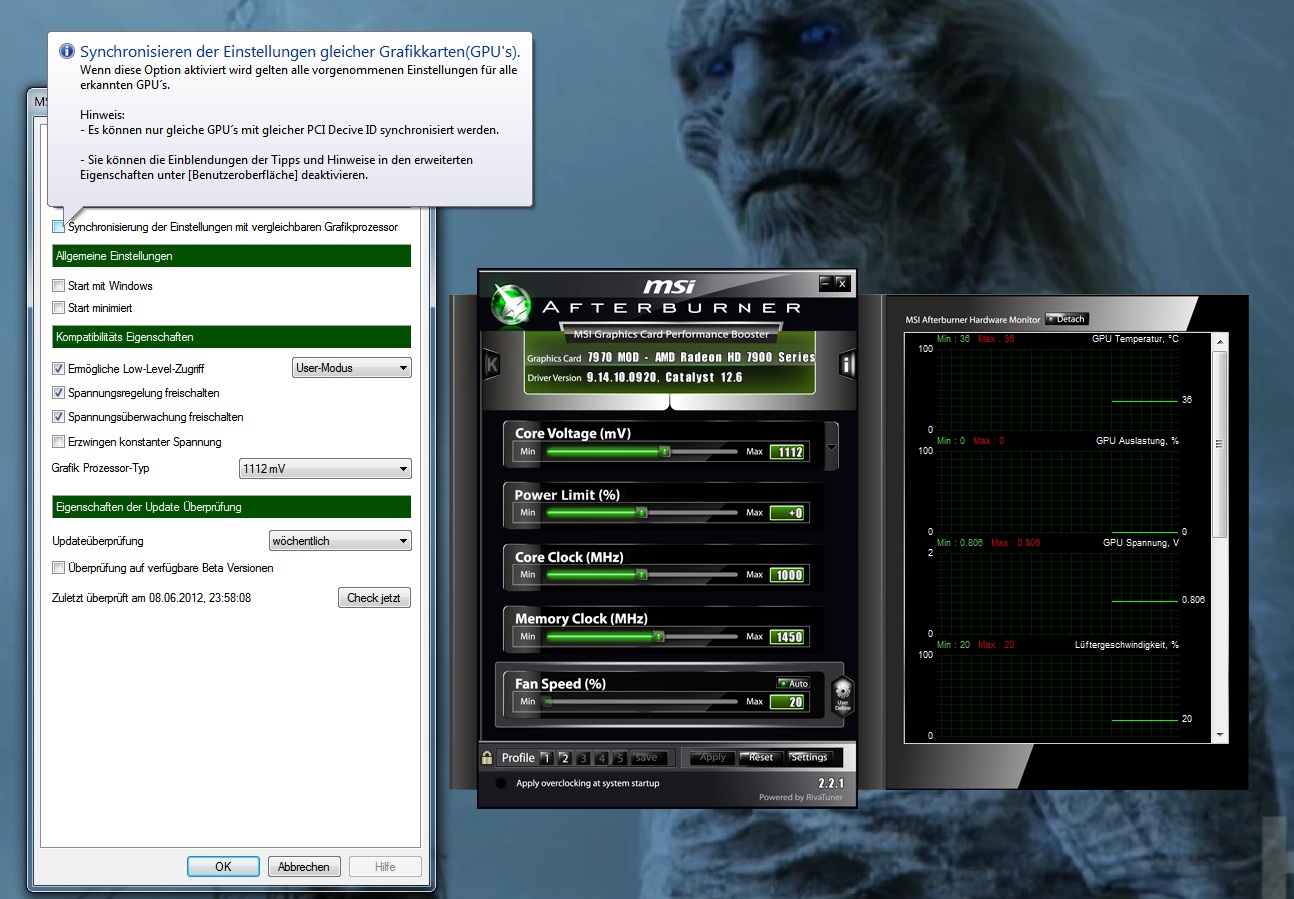Click the Kompatibilitäts Eigenschaften section header
1294x899 pixels.
tap(231, 337)
